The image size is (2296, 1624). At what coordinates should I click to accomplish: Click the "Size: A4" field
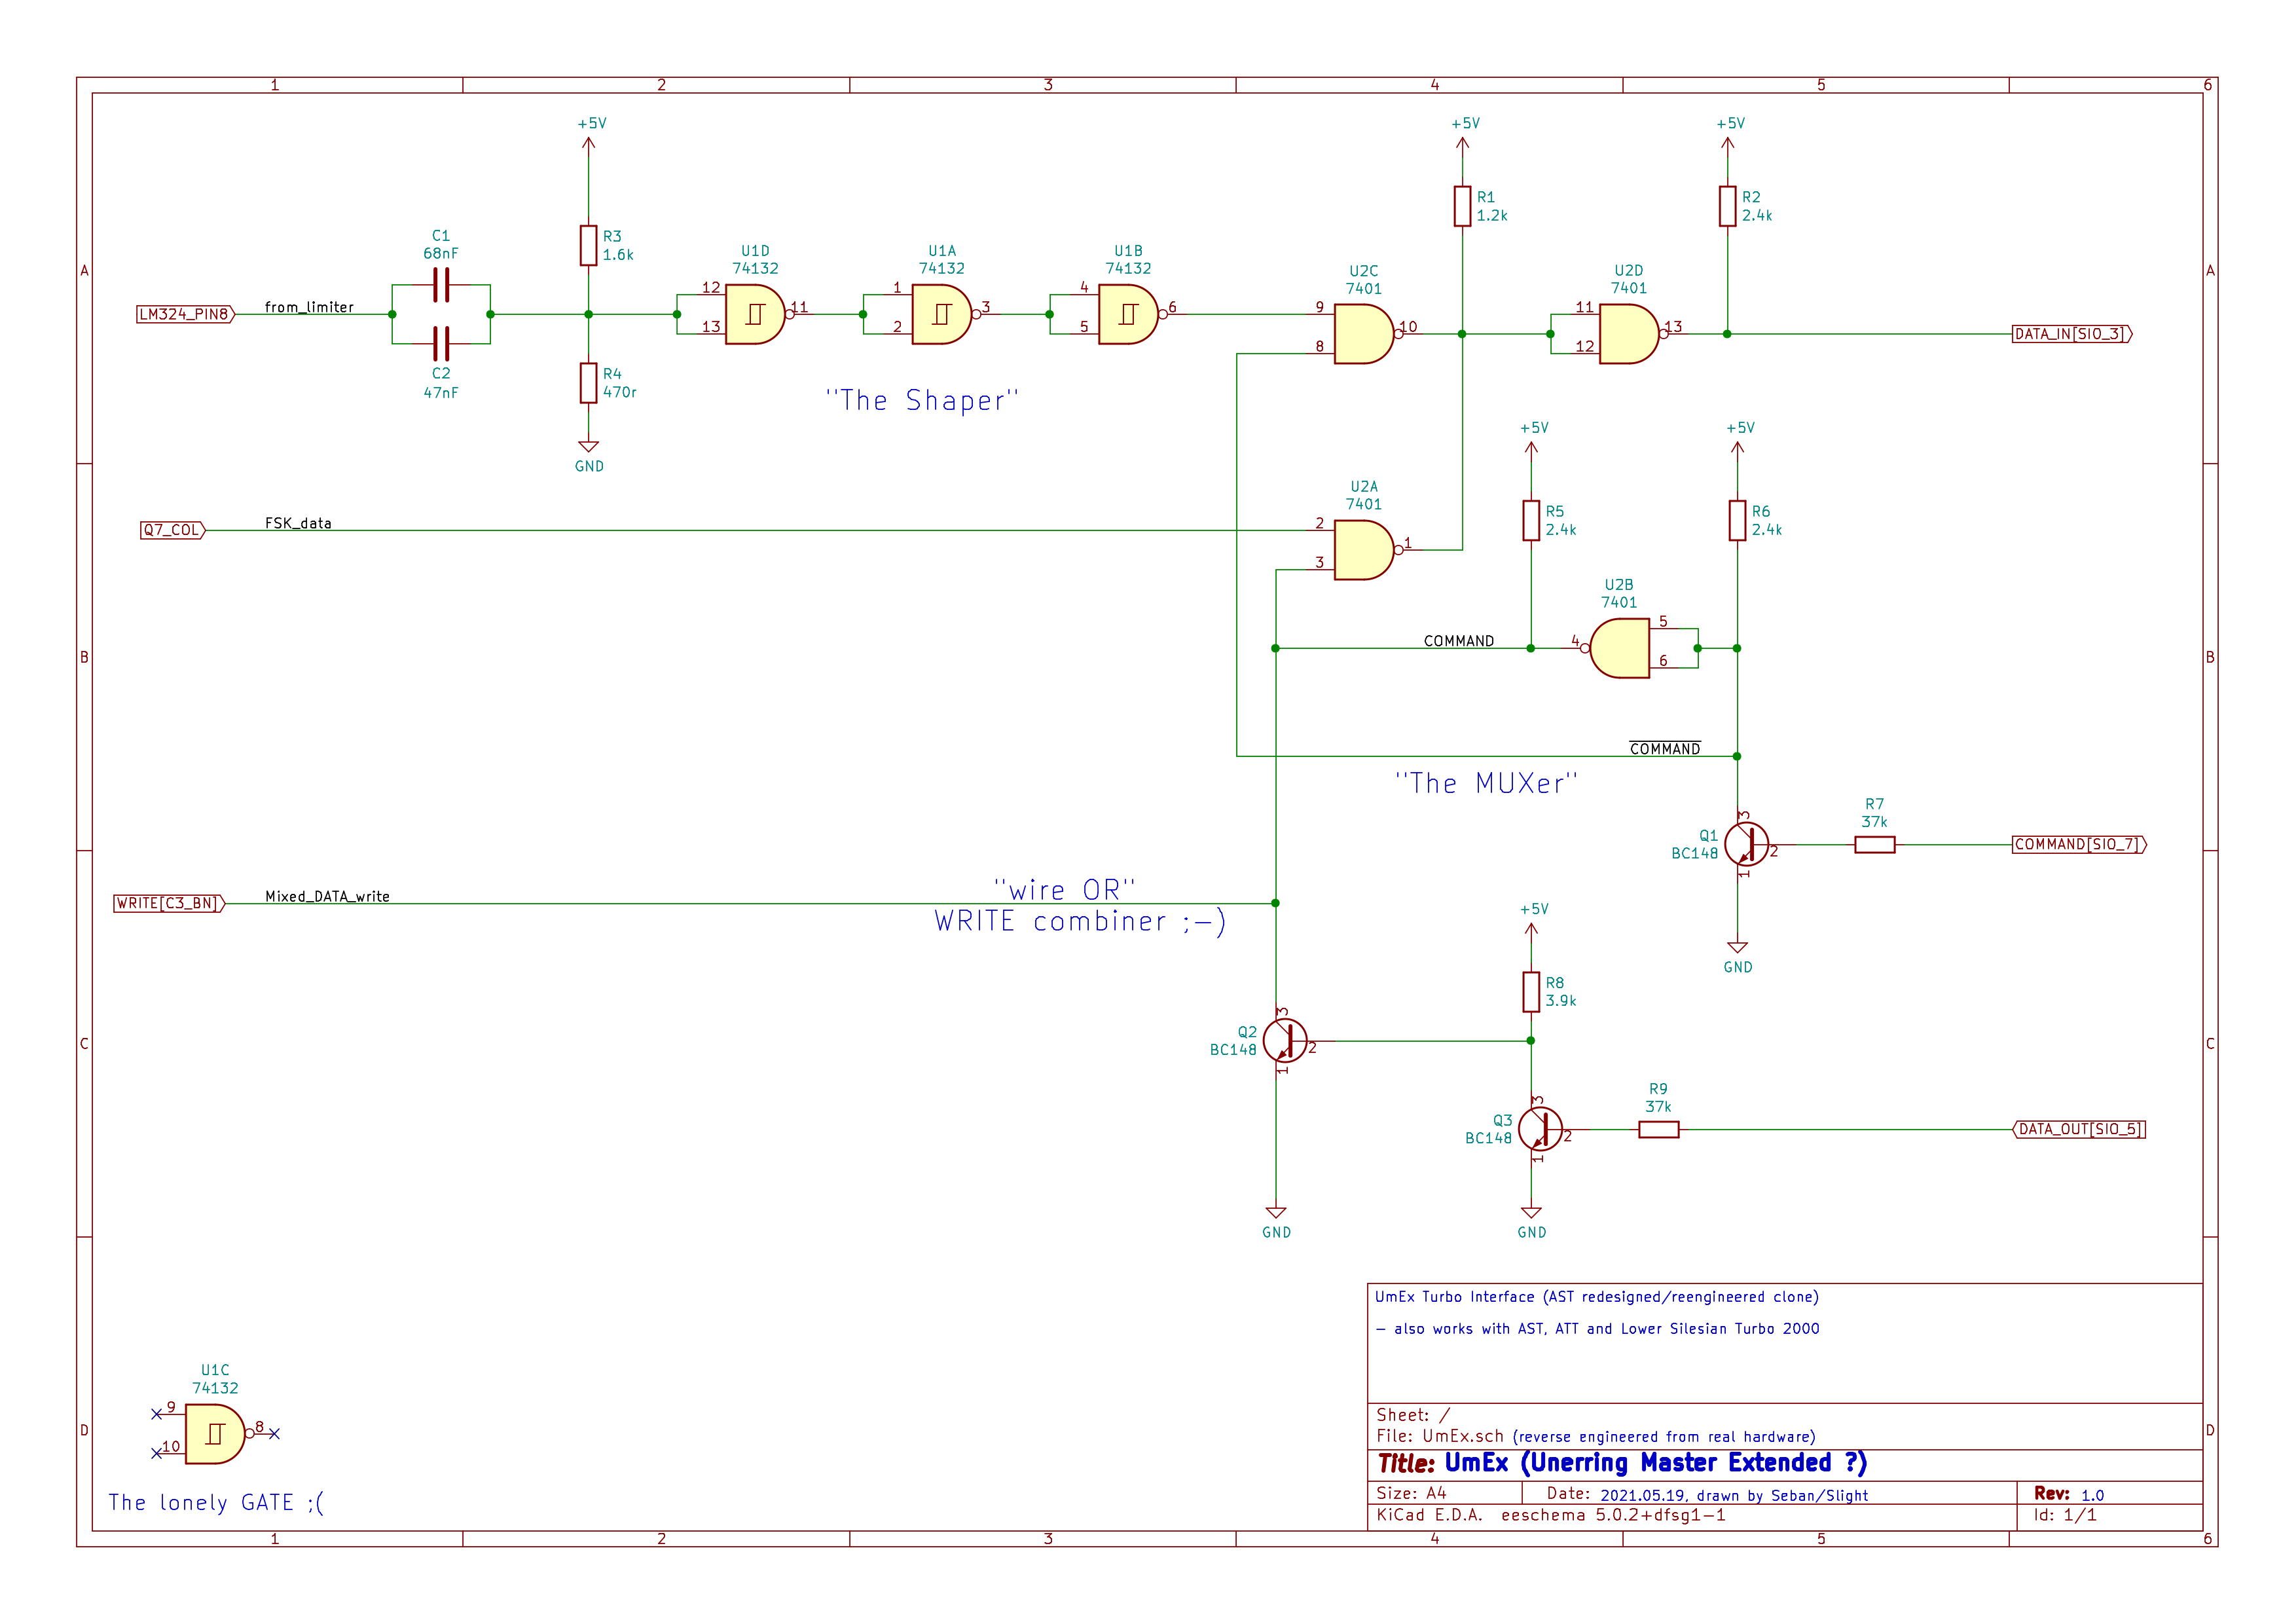tap(1411, 1493)
